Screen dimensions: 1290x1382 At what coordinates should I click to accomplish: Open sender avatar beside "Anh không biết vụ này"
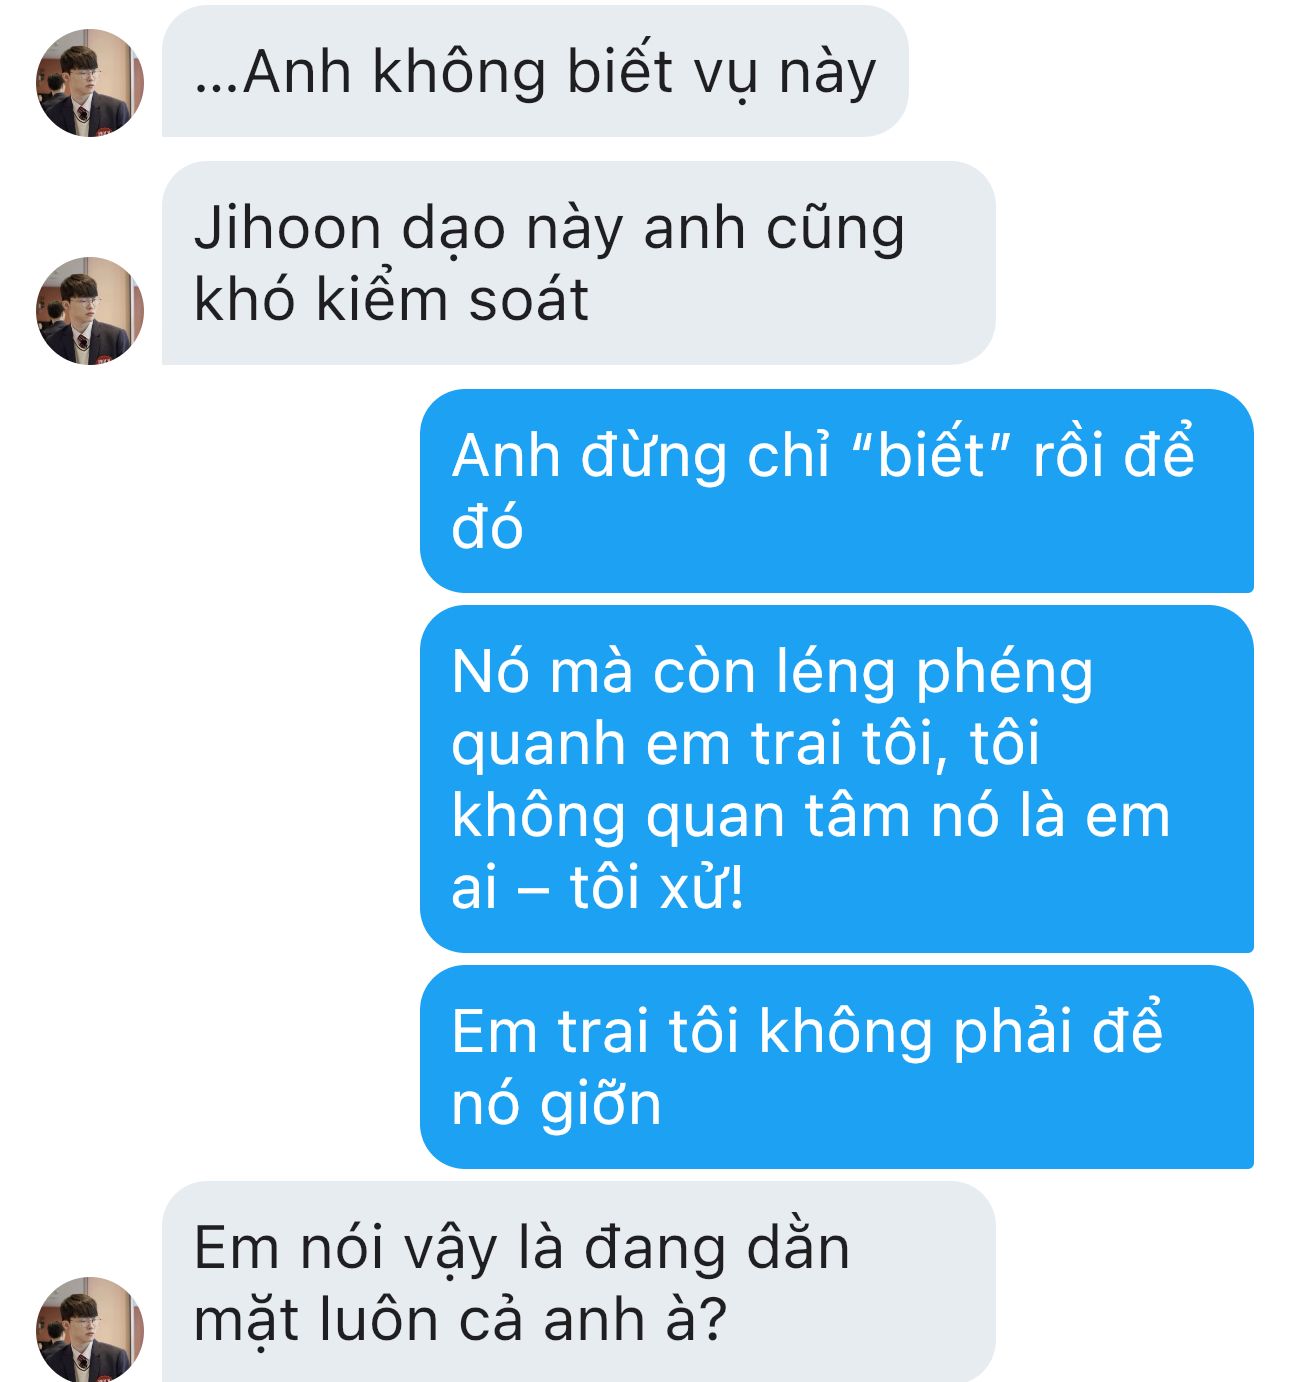[90, 82]
